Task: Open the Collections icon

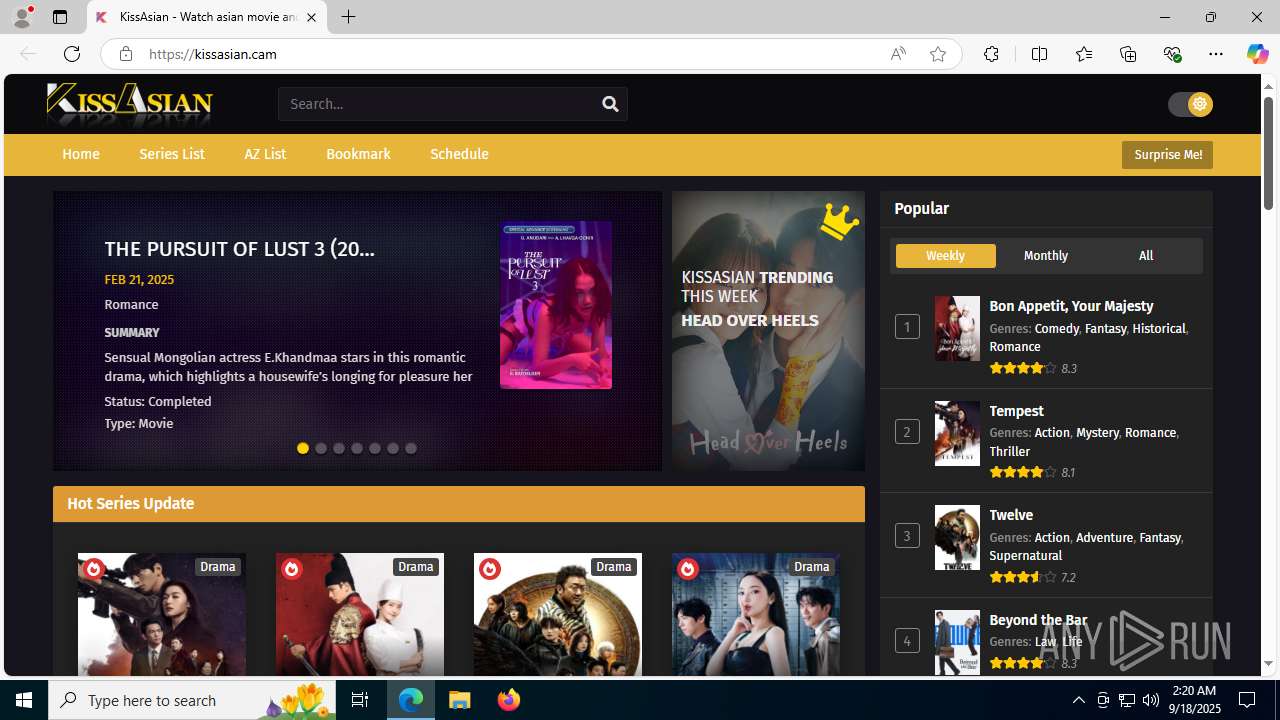Action: (x=1128, y=54)
